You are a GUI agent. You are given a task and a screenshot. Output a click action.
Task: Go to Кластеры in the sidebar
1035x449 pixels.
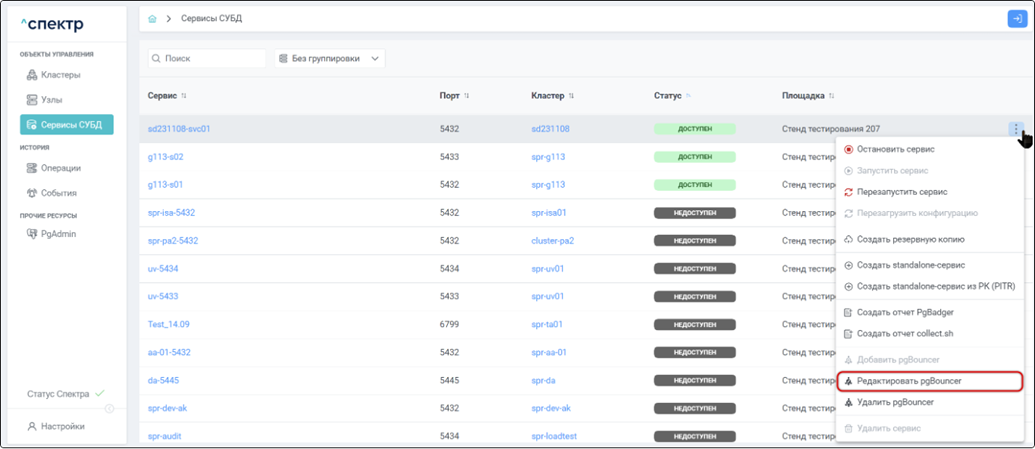click(60, 75)
